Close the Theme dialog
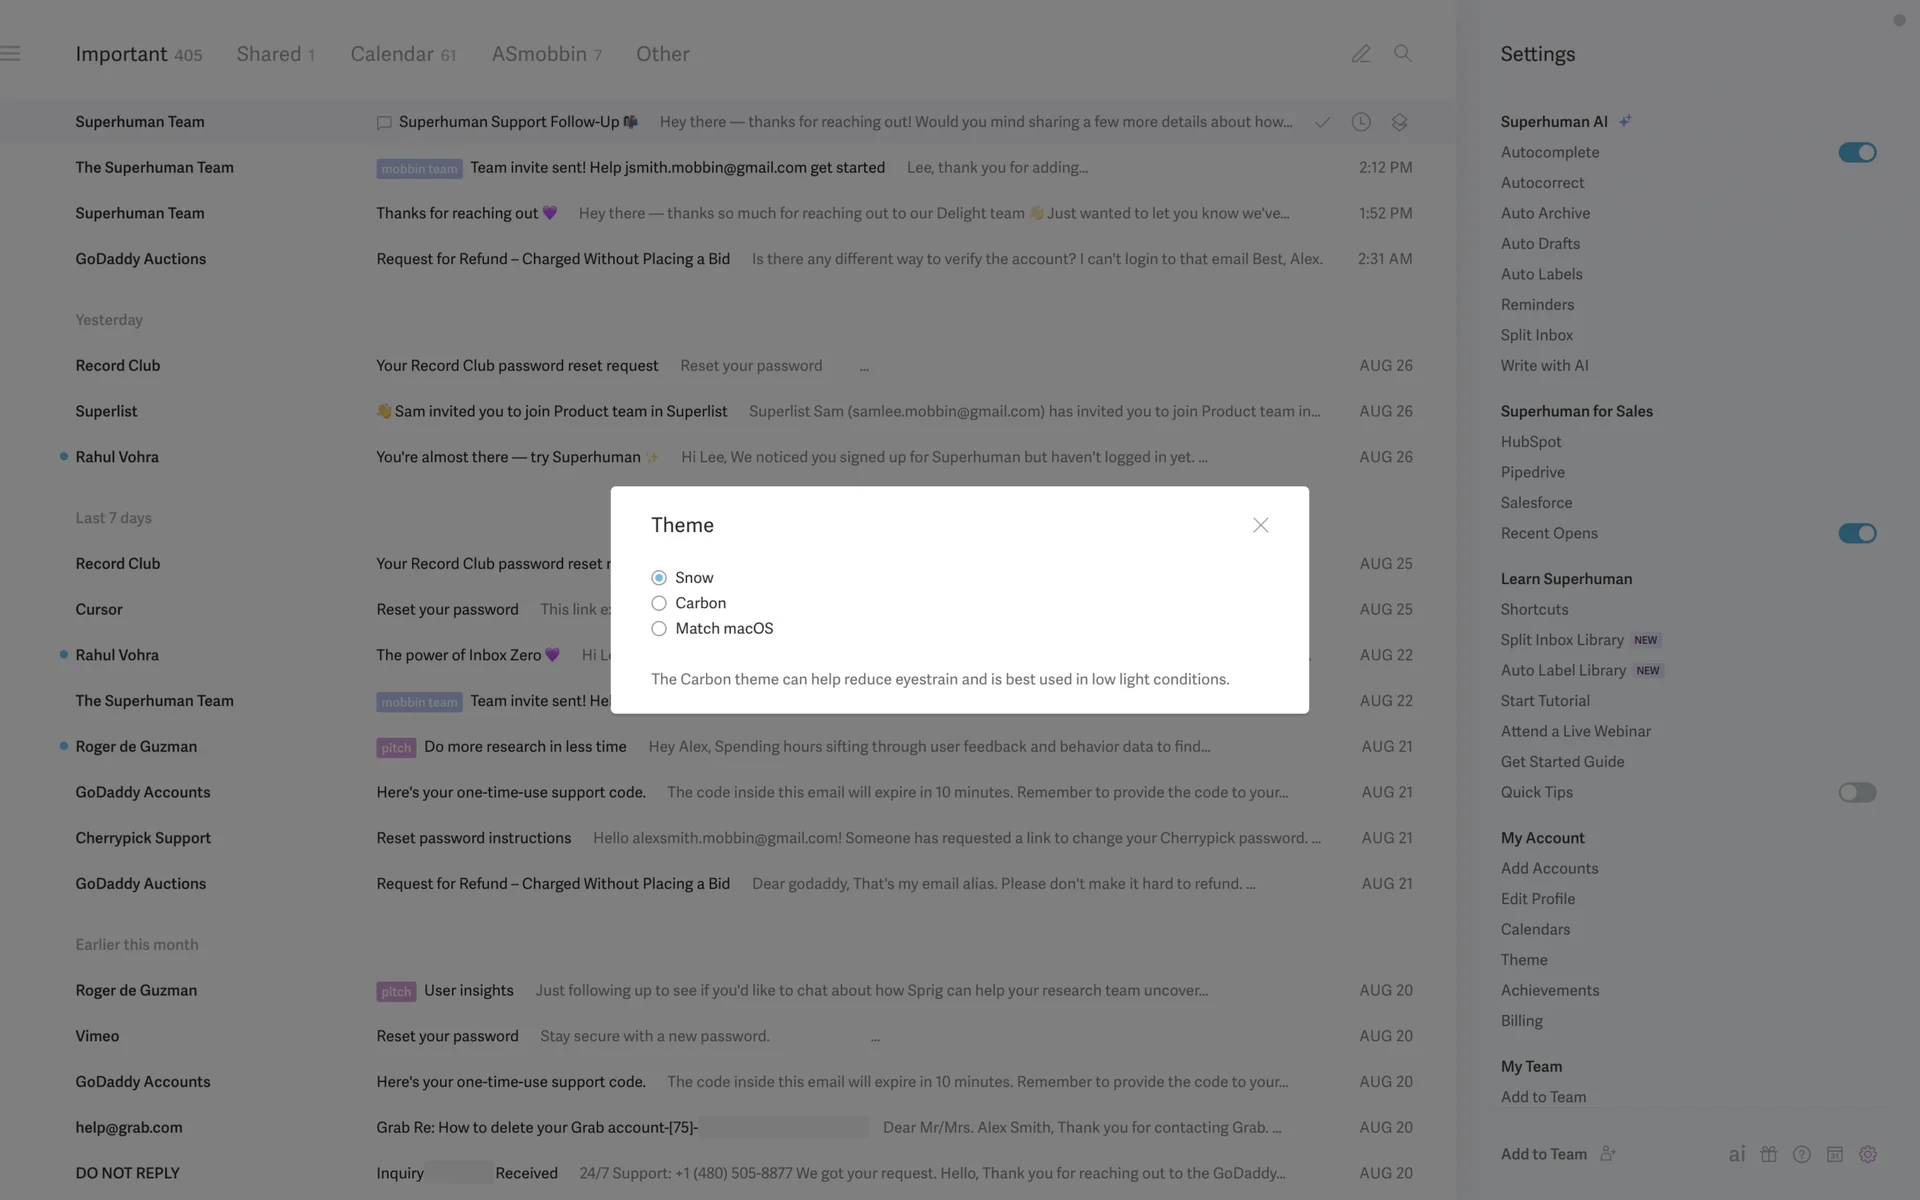Viewport: 1920px width, 1200px height. [1260, 525]
